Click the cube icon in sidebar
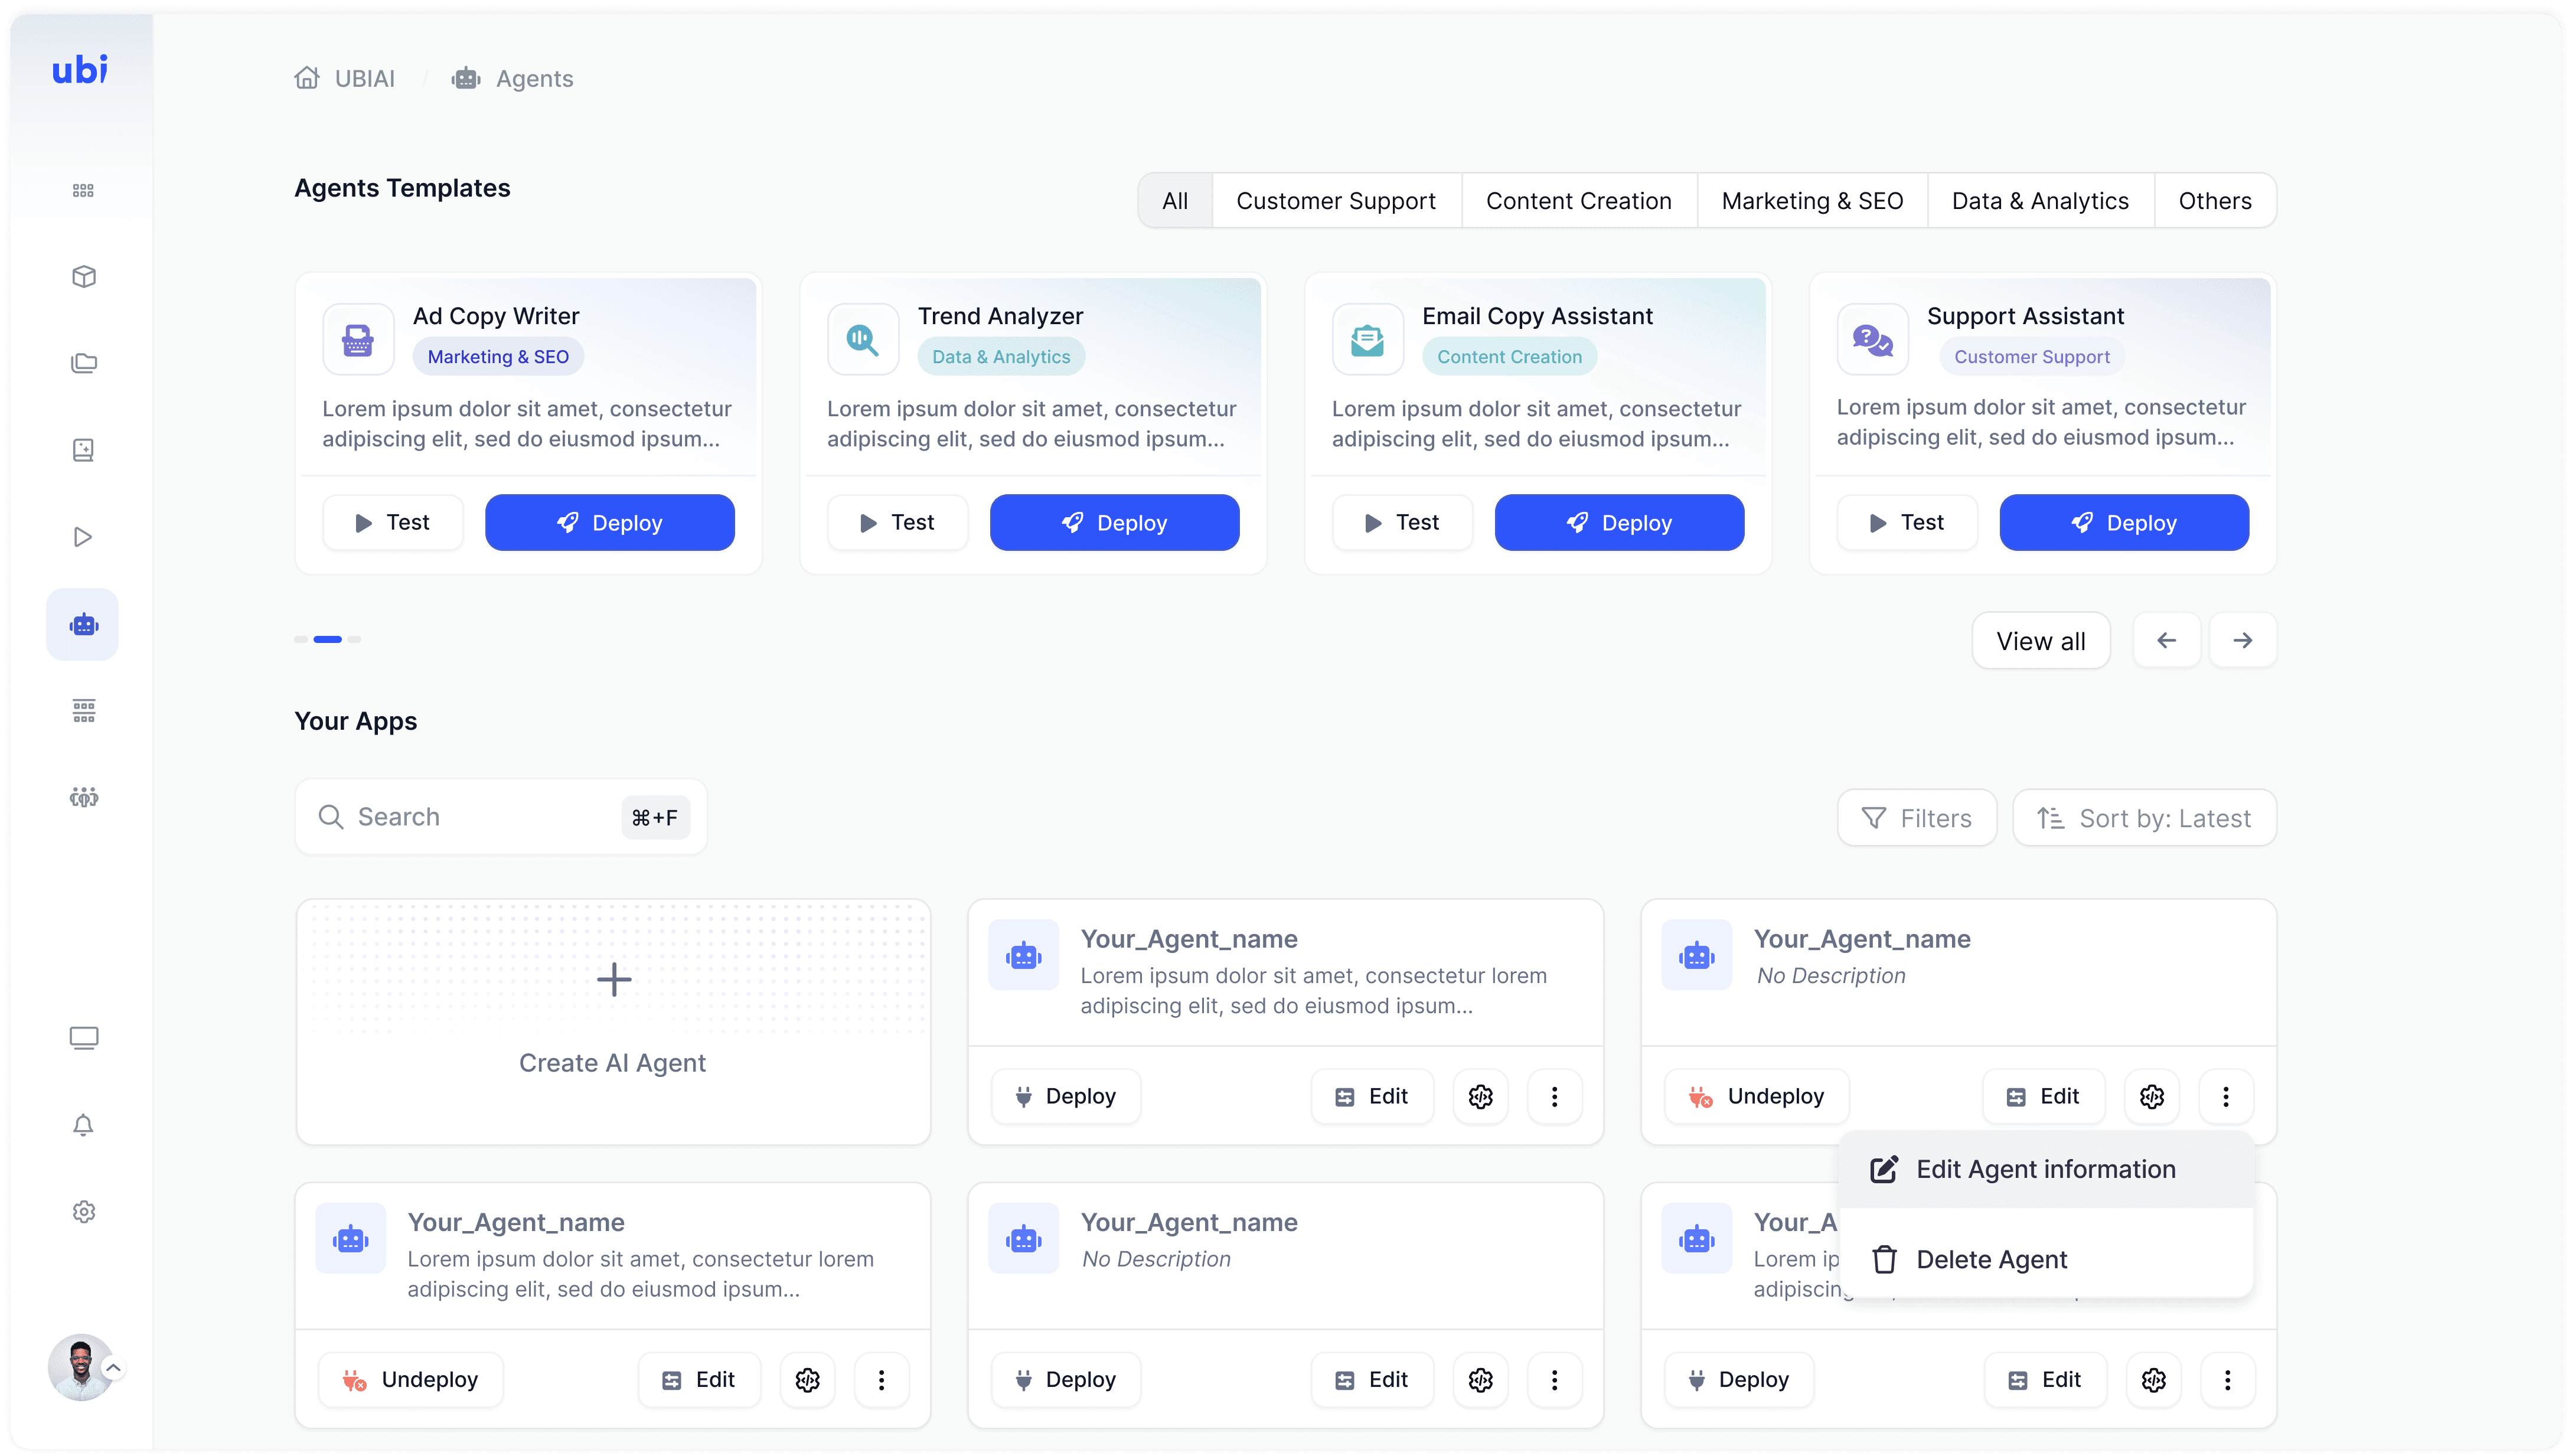The height and width of the screenshot is (1456, 2572). 83,277
